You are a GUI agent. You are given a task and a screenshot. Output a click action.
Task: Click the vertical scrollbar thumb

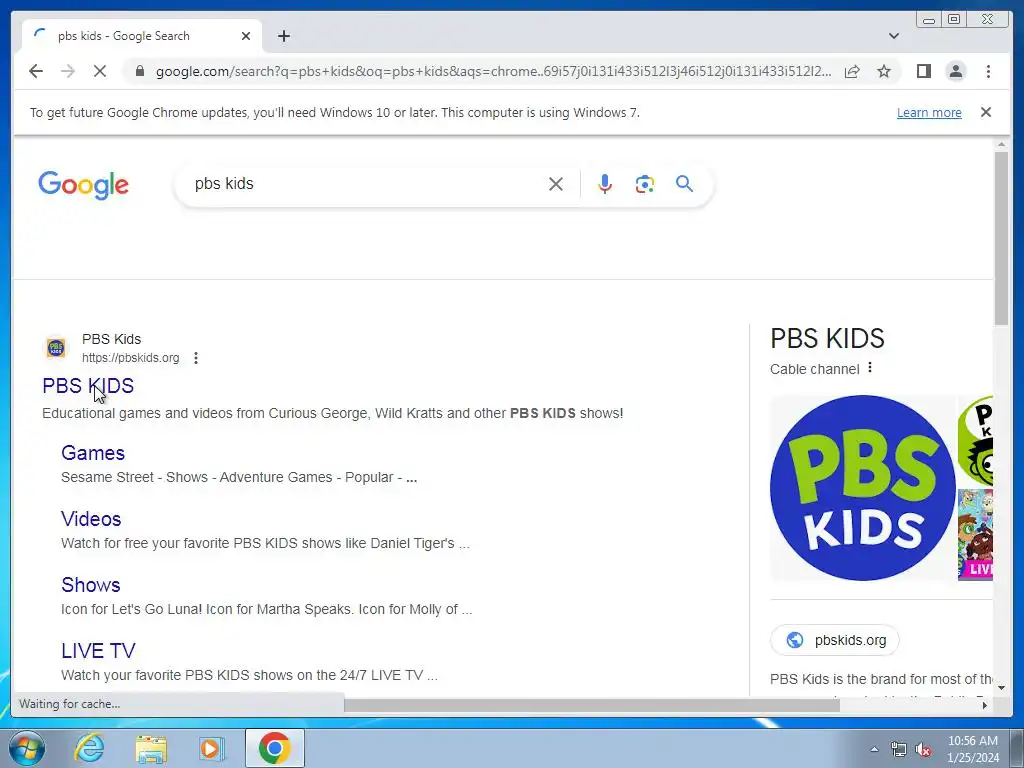click(1001, 238)
